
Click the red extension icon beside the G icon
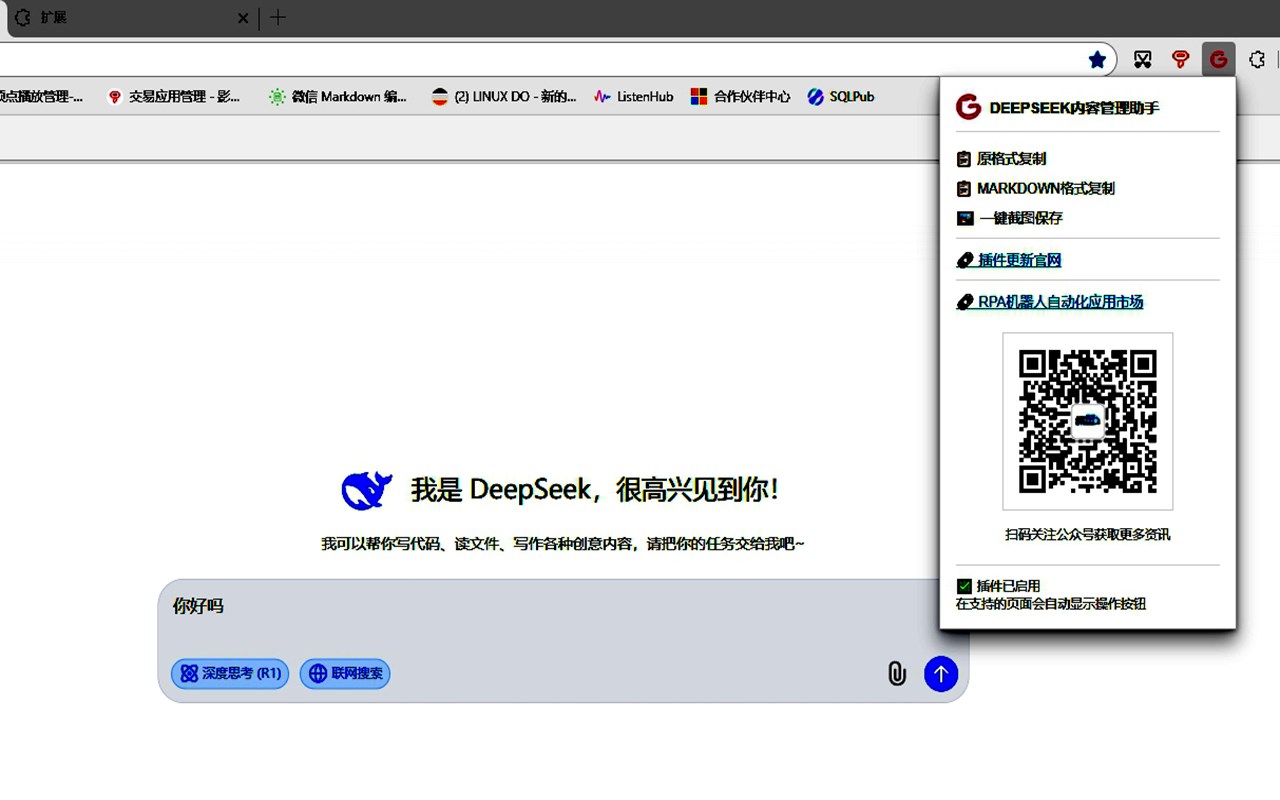coord(1180,60)
